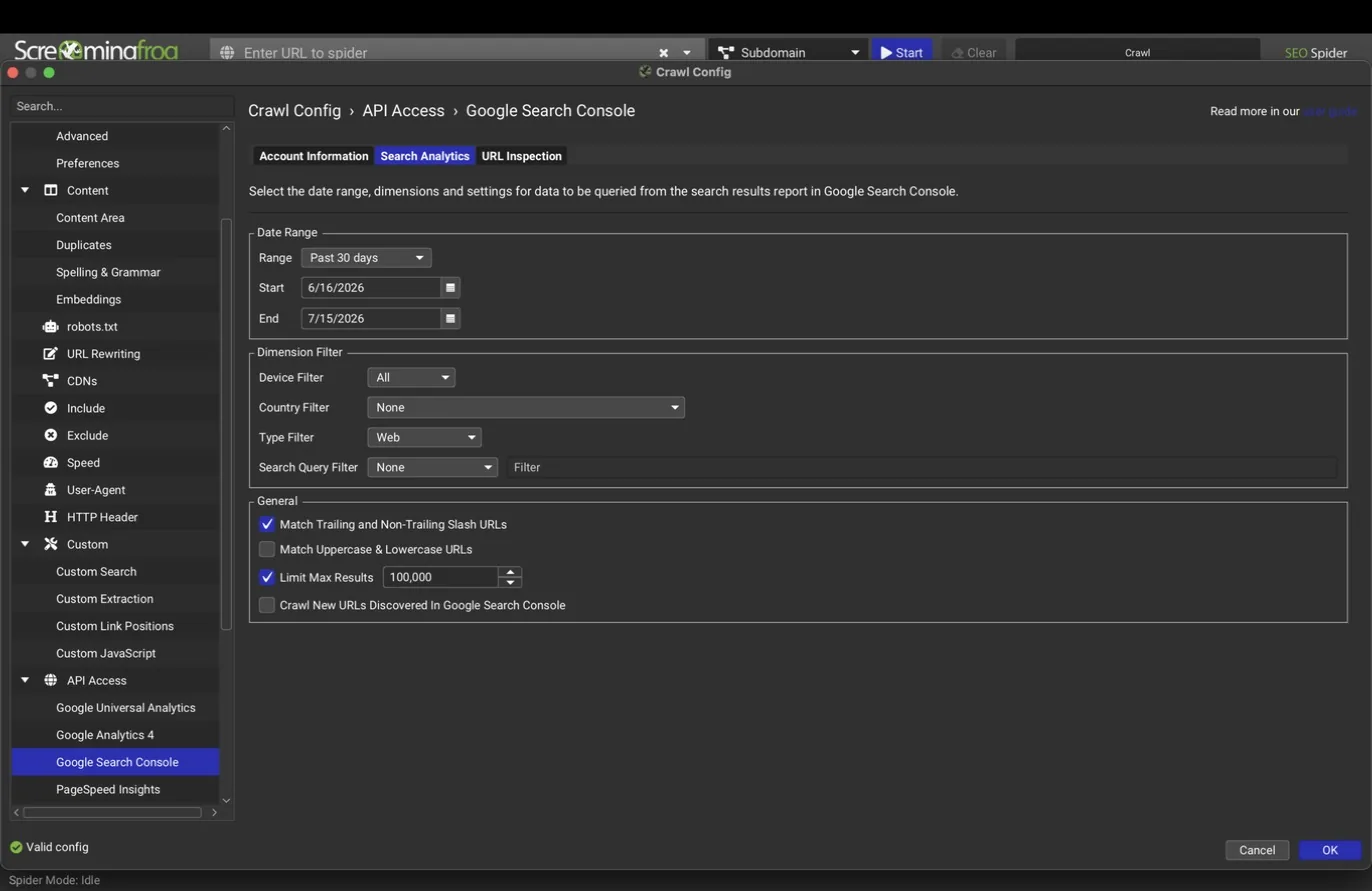Enable Crawl New URLs Discovered in Search Console
Image resolution: width=1372 pixels, height=891 pixels.
pyautogui.click(x=267, y=605)
